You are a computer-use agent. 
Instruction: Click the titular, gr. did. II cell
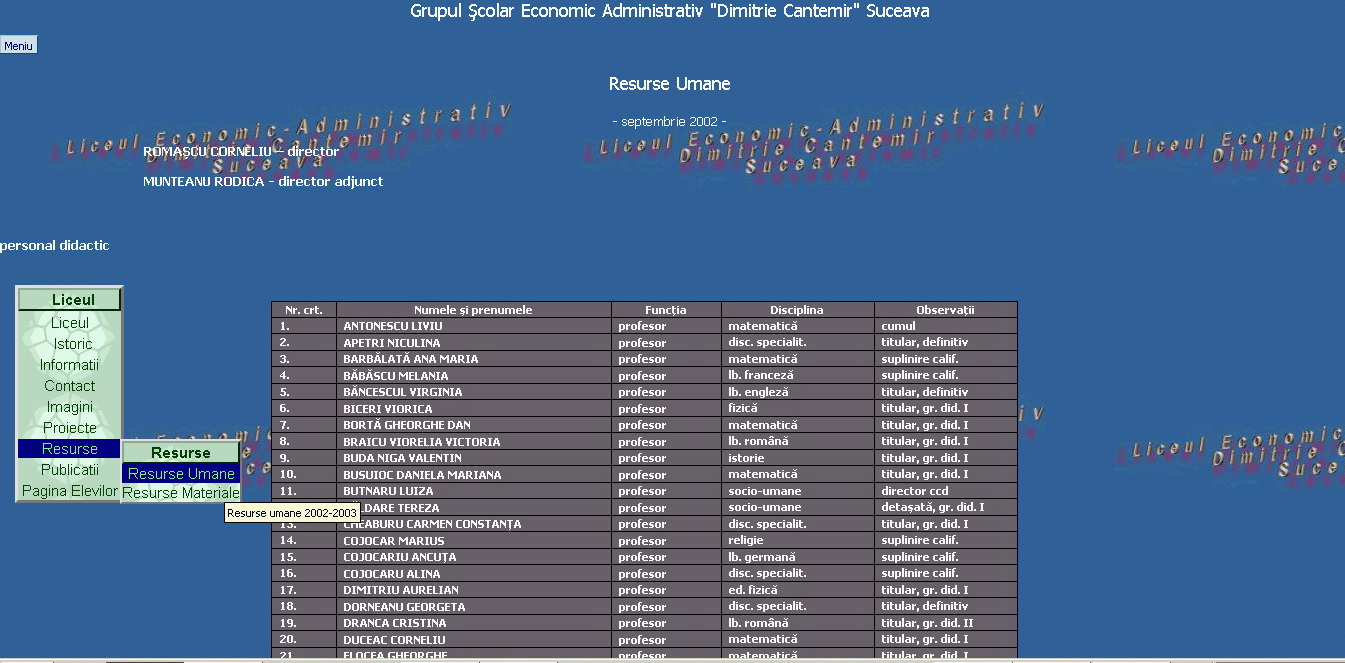(945, 623)
